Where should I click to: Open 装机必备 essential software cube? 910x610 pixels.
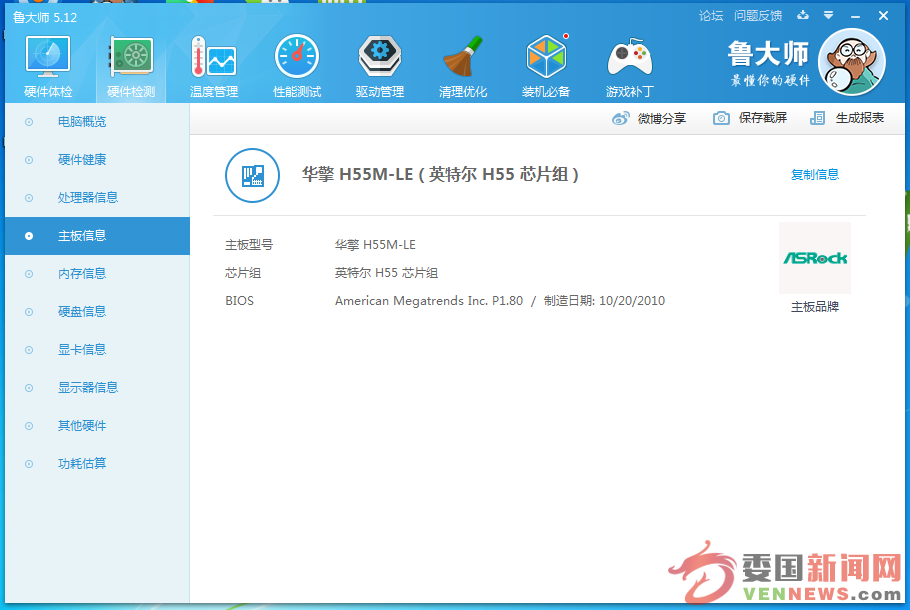pos(546,66)
